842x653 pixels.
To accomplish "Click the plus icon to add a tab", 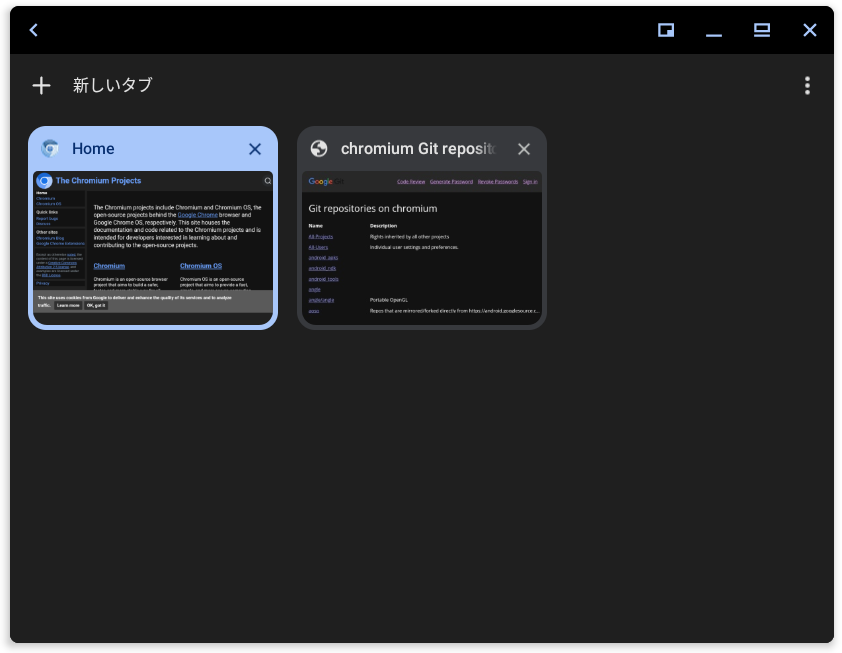I will tap(41, 85).
